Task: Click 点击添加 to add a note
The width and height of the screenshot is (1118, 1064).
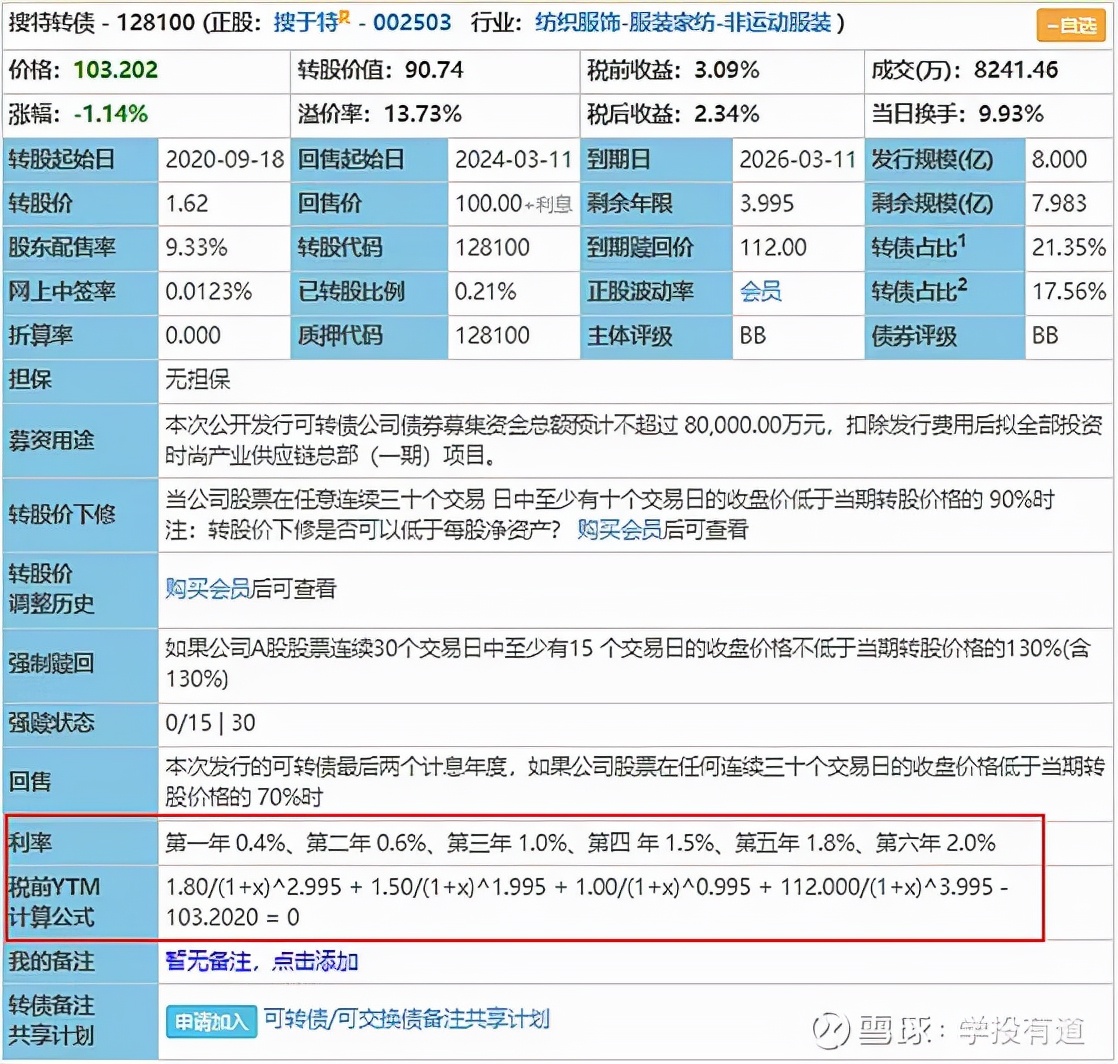Action: 320,961
